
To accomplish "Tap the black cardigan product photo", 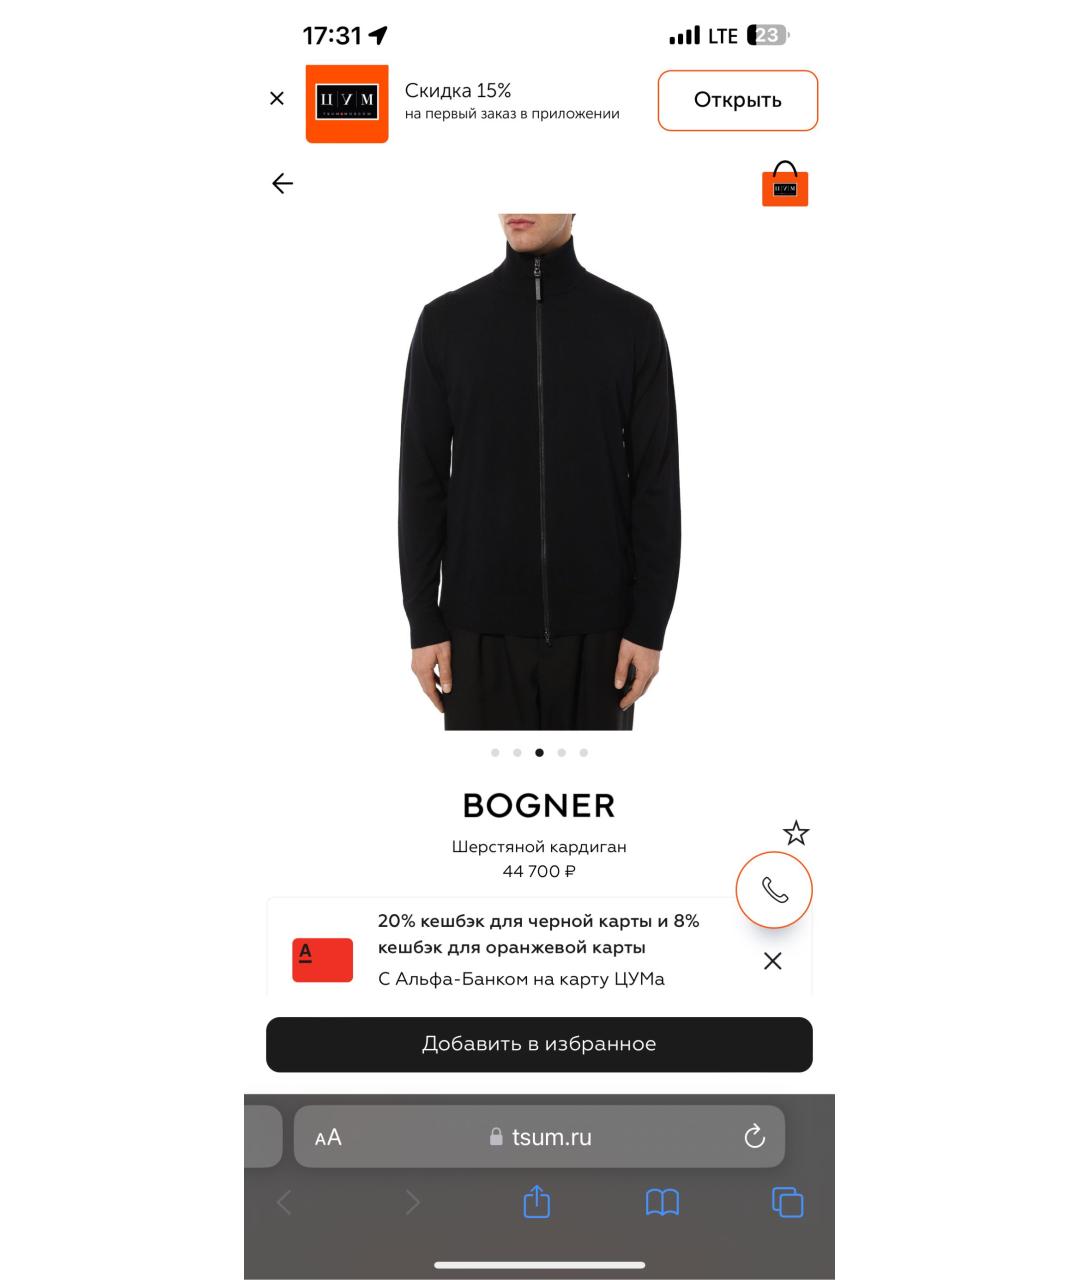I will click(539, 471).
